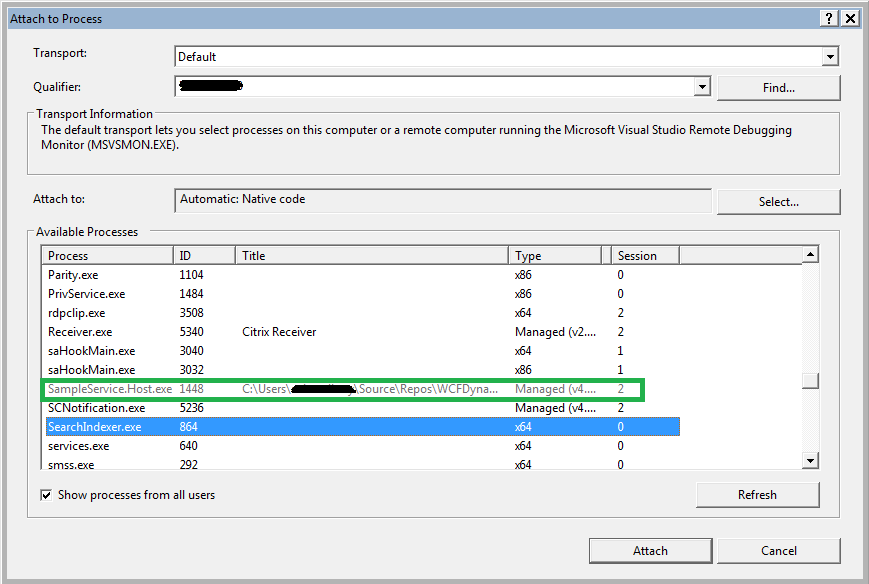Sort by the Type column header

(x=555, y=255)
